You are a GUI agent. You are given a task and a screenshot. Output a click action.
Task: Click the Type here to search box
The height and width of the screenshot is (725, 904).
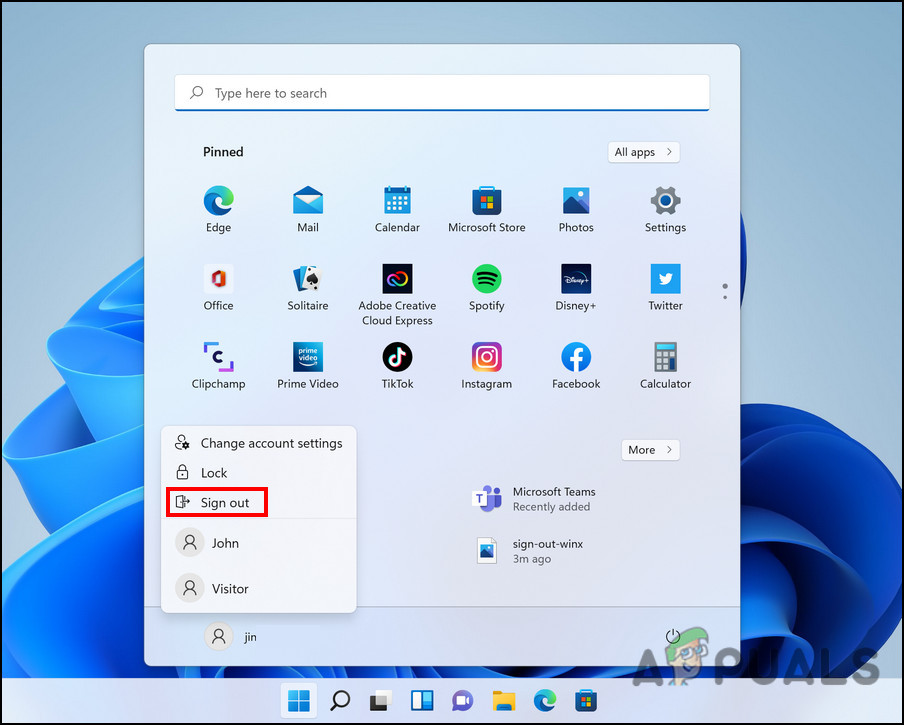[x=442, y=93]
